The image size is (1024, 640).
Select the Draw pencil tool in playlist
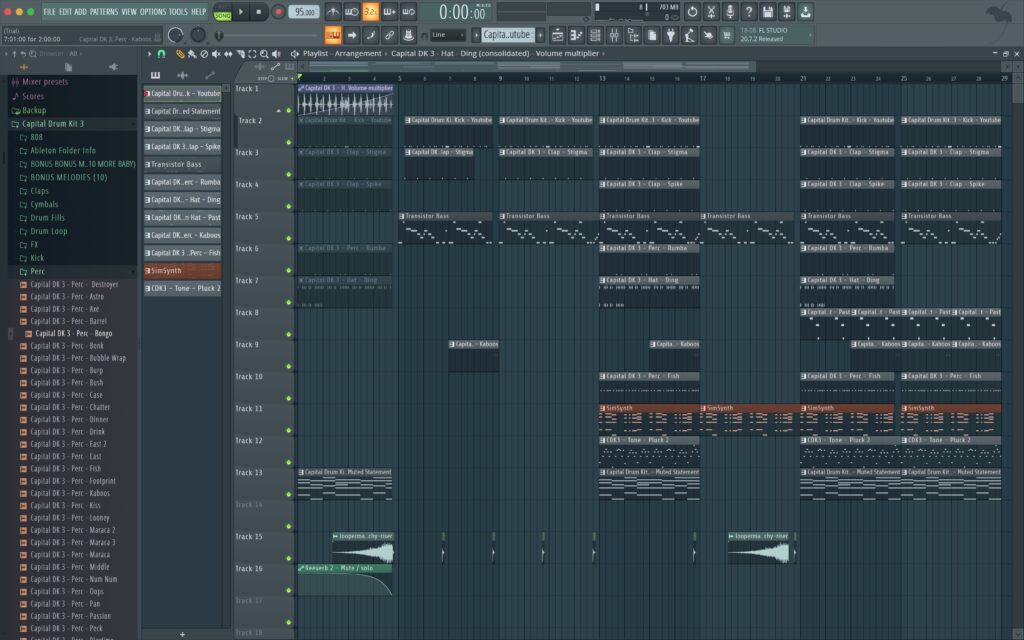tap(180, 54)
